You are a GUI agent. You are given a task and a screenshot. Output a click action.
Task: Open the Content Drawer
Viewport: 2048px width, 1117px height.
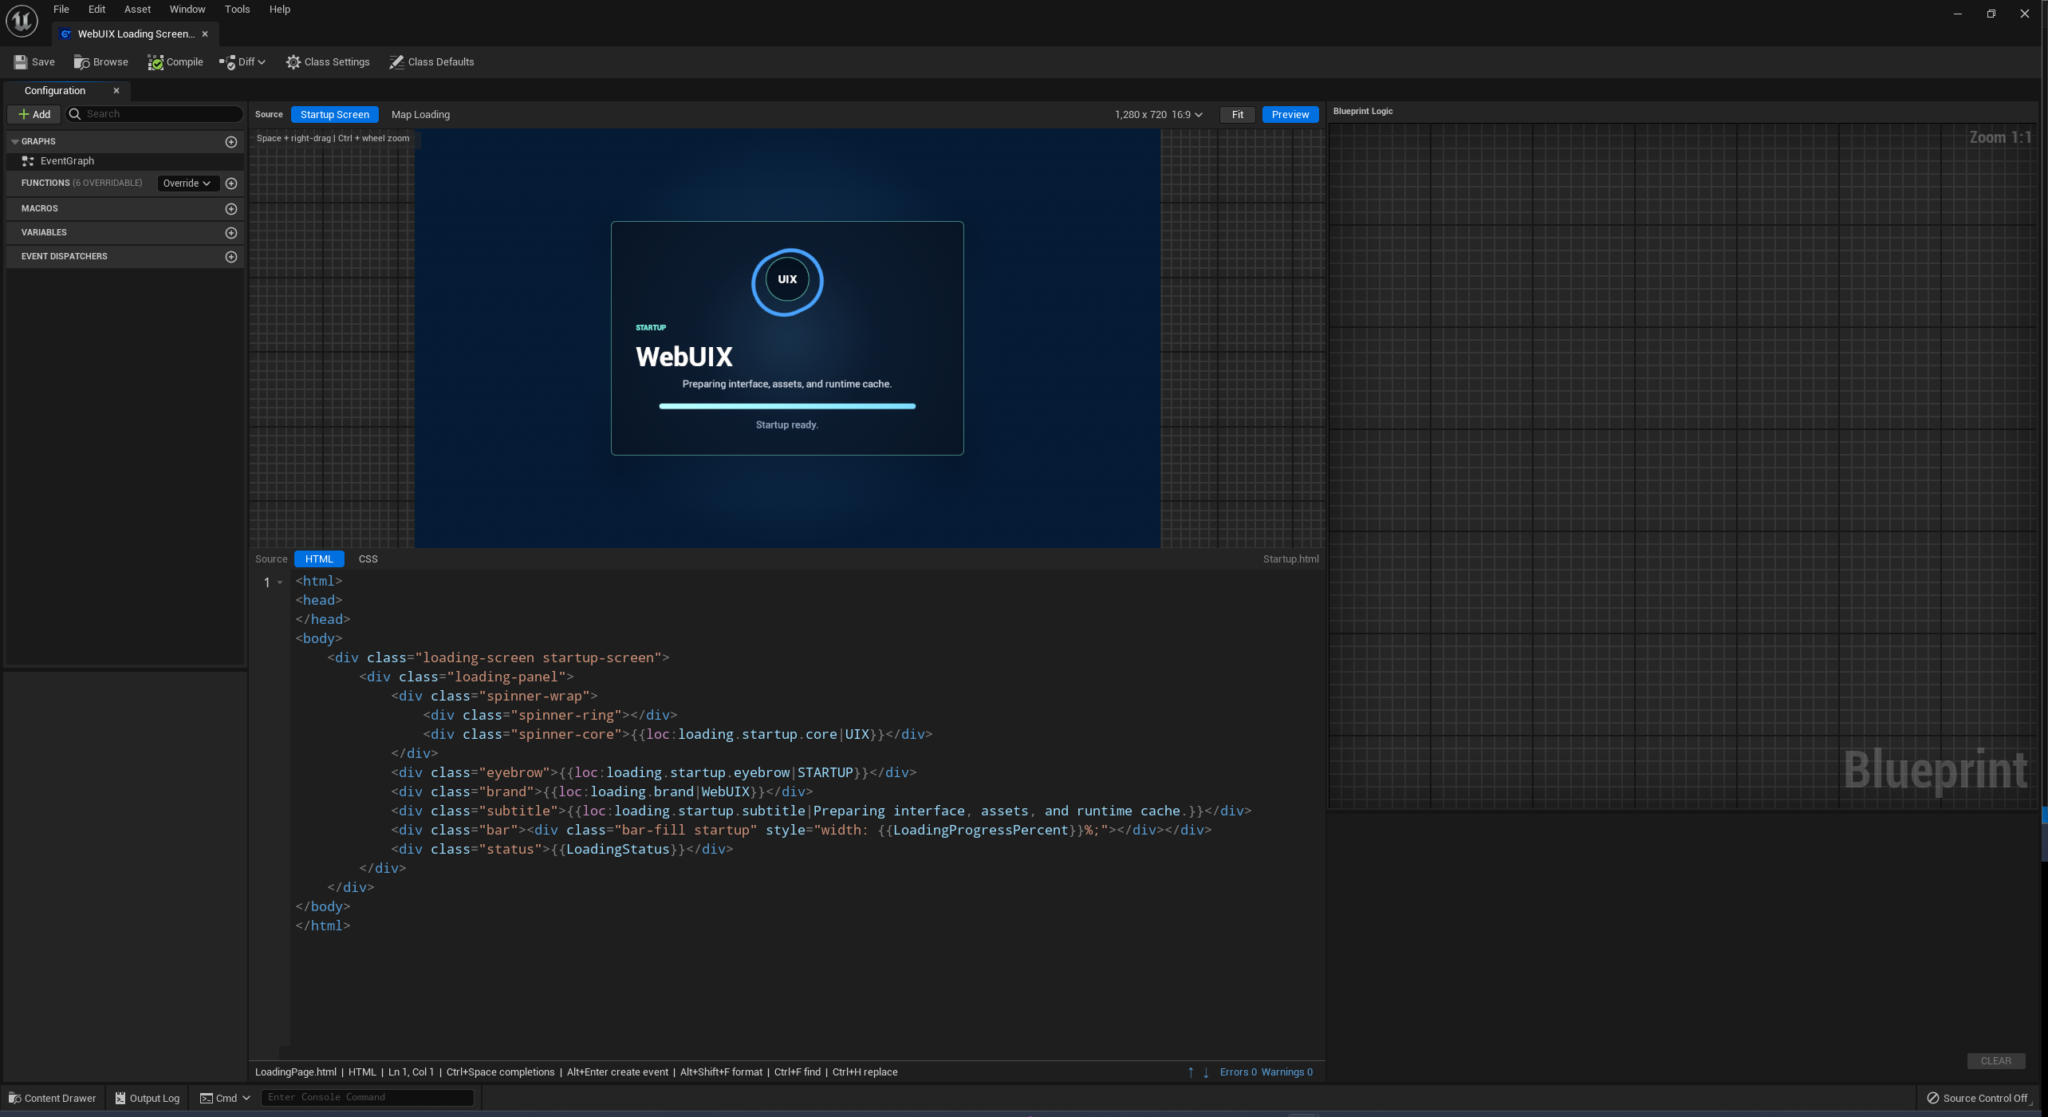click(52, 1098)
